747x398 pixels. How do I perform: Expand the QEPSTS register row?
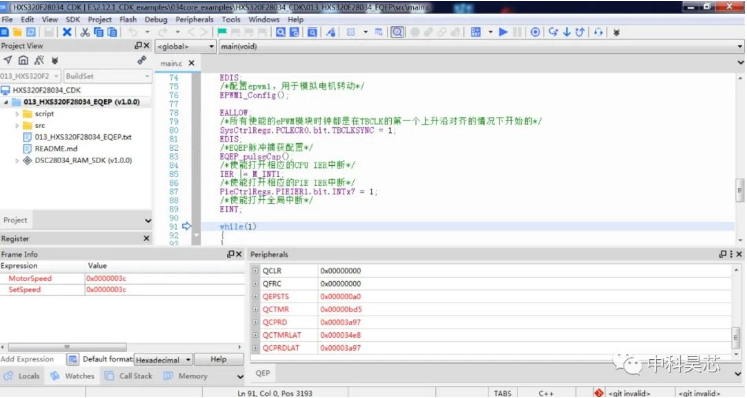tap(256, 296)
